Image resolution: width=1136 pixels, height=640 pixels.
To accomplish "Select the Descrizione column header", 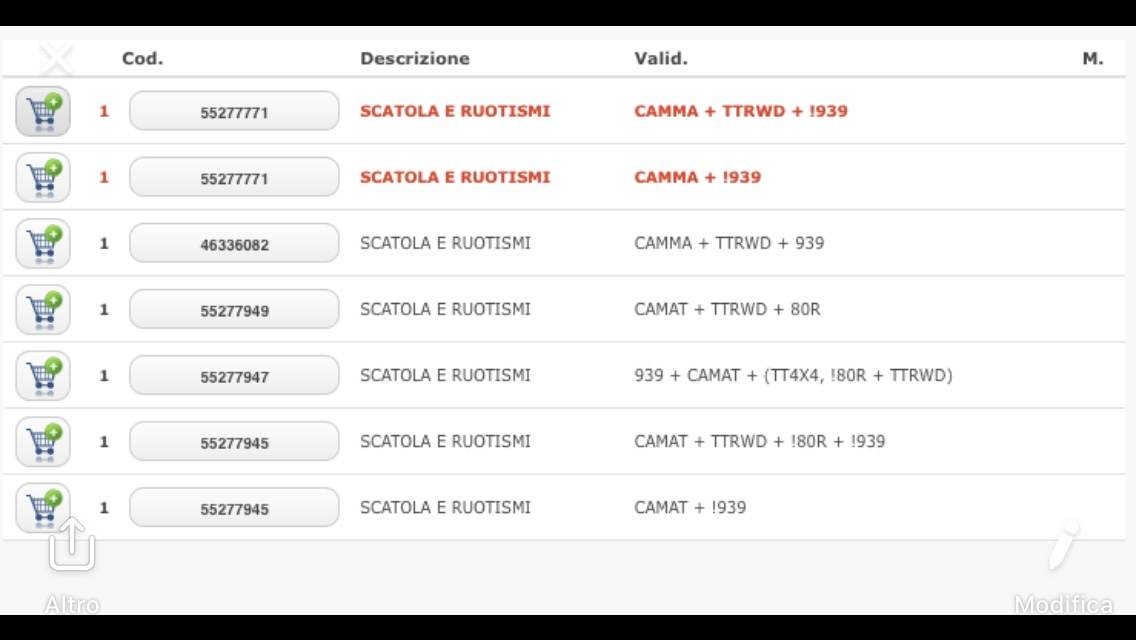I will tap(414, 58).
